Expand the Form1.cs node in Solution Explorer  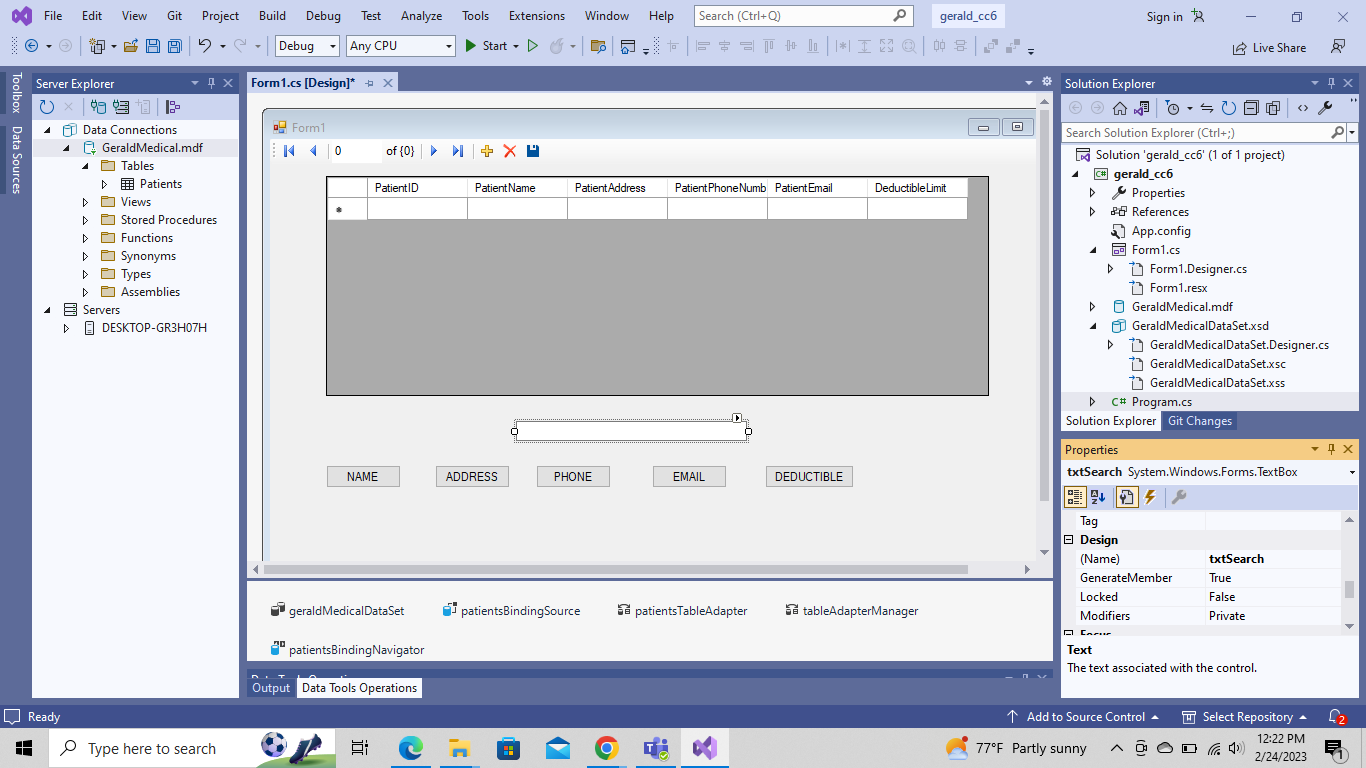[1092, 249]
